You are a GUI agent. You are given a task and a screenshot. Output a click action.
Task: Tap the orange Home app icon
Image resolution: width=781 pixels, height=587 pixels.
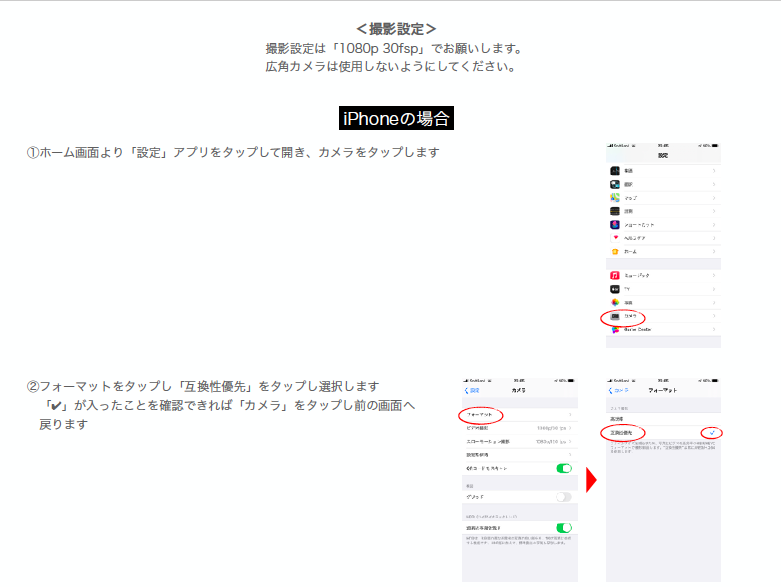(x=615, y=251)
